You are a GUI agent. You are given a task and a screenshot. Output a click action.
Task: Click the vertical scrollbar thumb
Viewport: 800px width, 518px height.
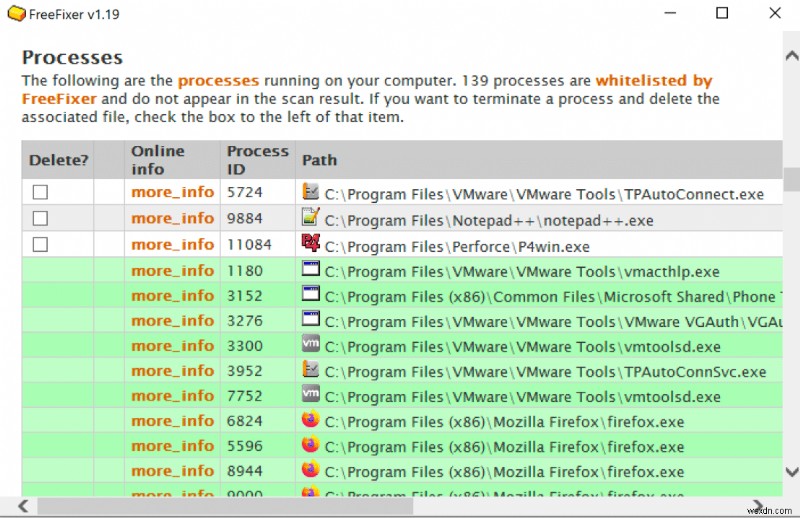[x=792, y=179]
